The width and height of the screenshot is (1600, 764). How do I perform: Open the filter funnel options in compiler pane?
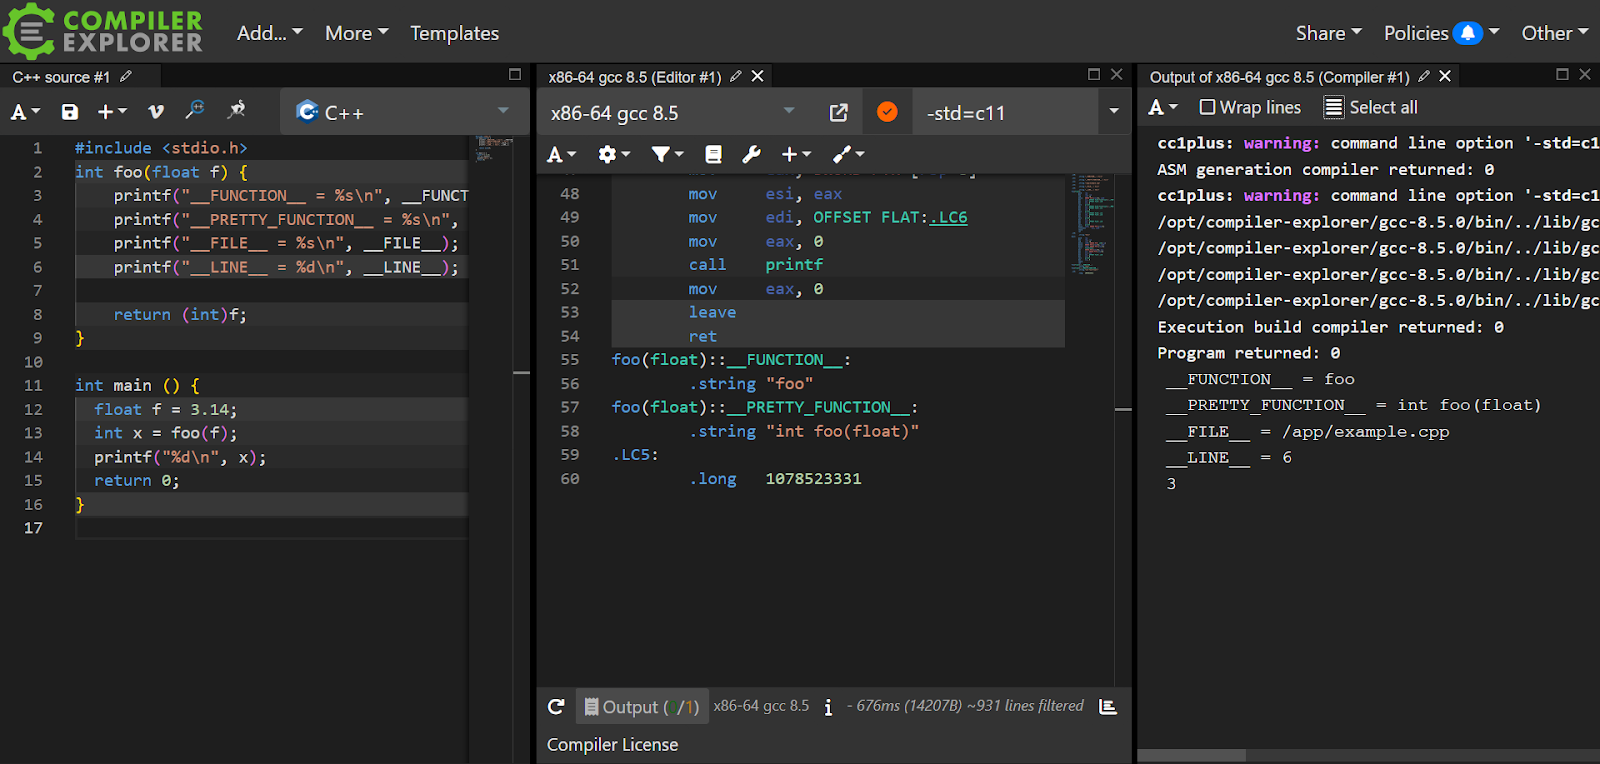[667, 154]
